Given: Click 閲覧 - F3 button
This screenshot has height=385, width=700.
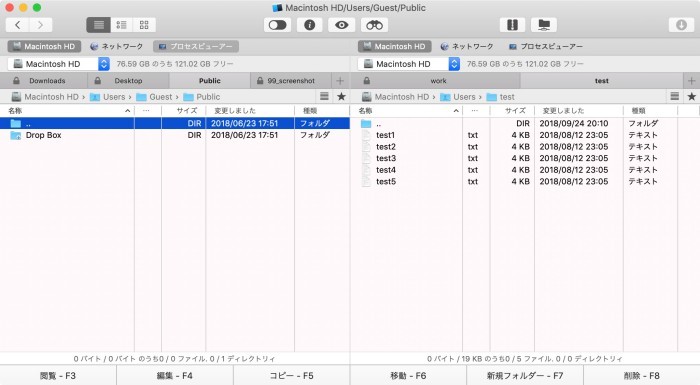Looking at the screenshot, I should coord(58,376).
